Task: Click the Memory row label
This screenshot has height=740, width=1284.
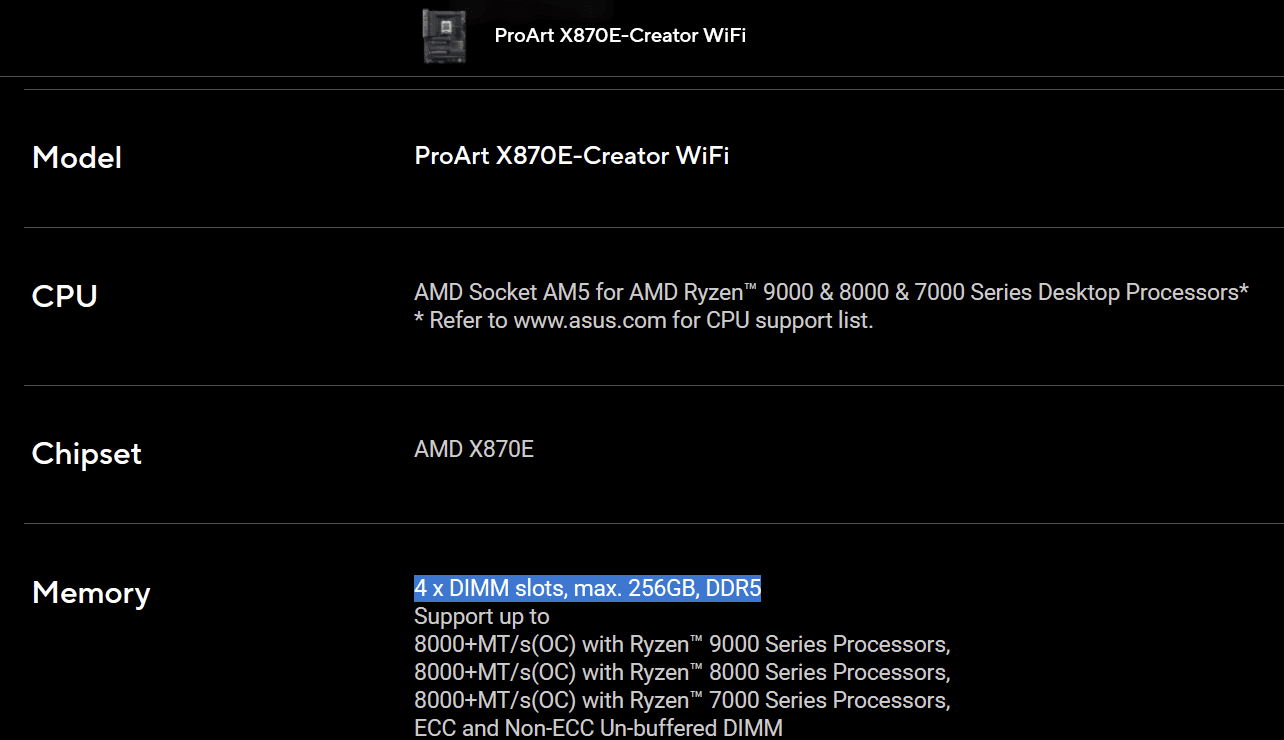Action: pos(91,593)
